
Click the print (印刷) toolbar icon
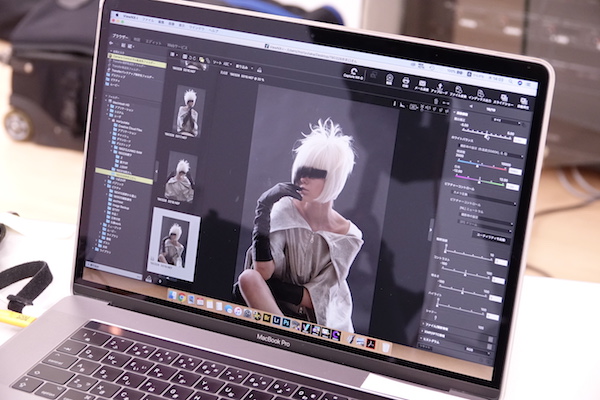coord(406,82)
